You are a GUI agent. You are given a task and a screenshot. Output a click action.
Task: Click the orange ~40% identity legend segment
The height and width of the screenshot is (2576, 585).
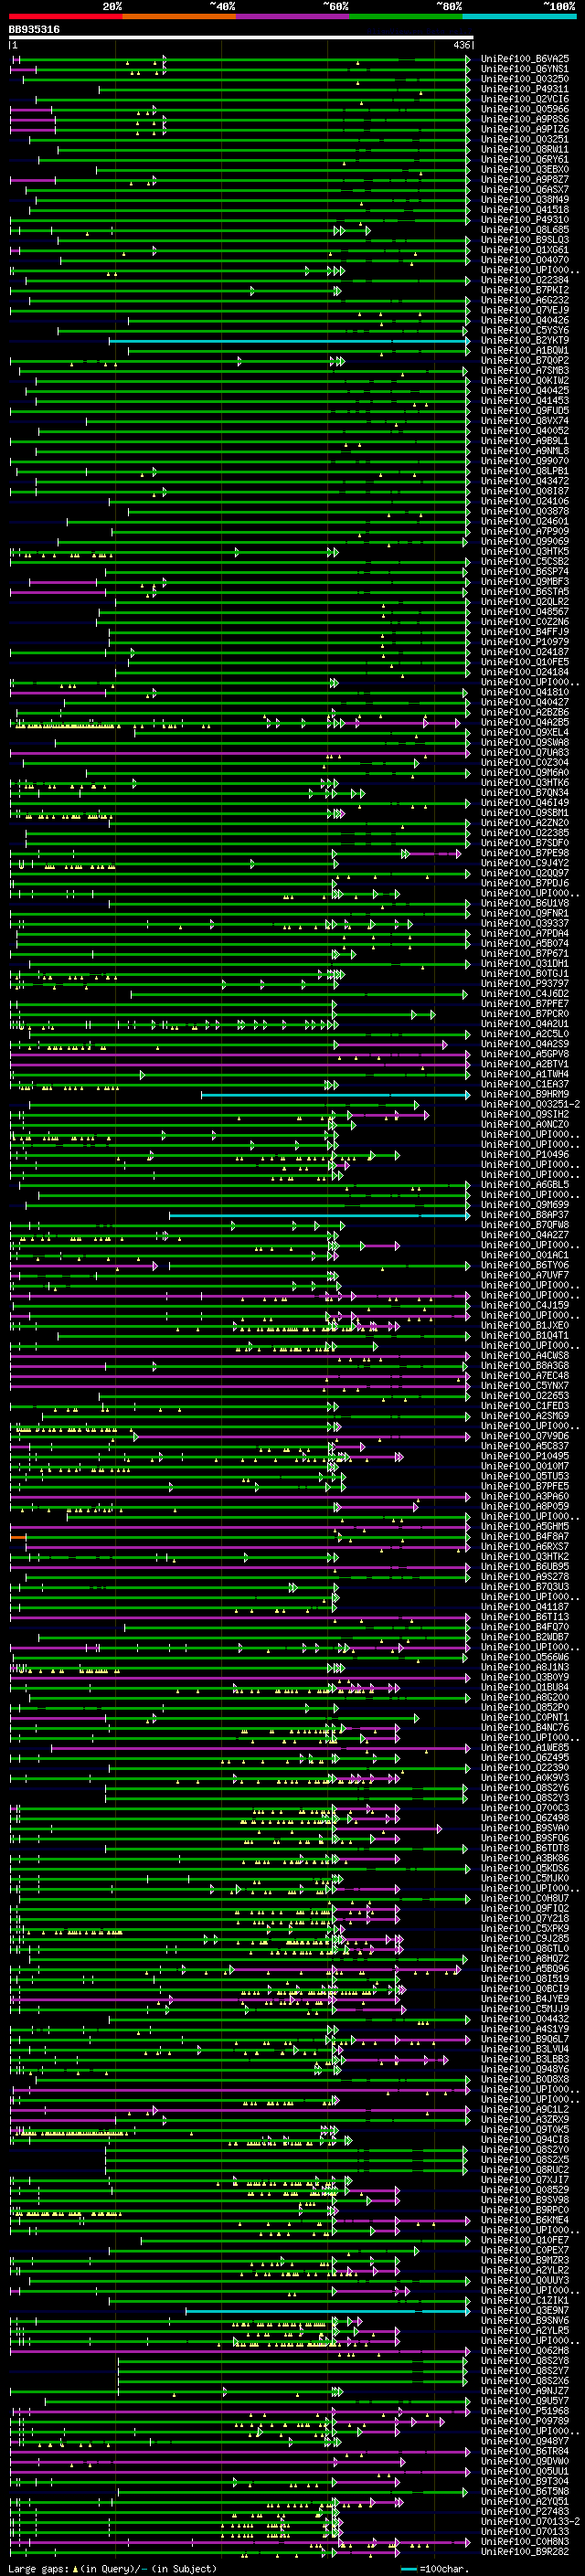pos(179,16)
